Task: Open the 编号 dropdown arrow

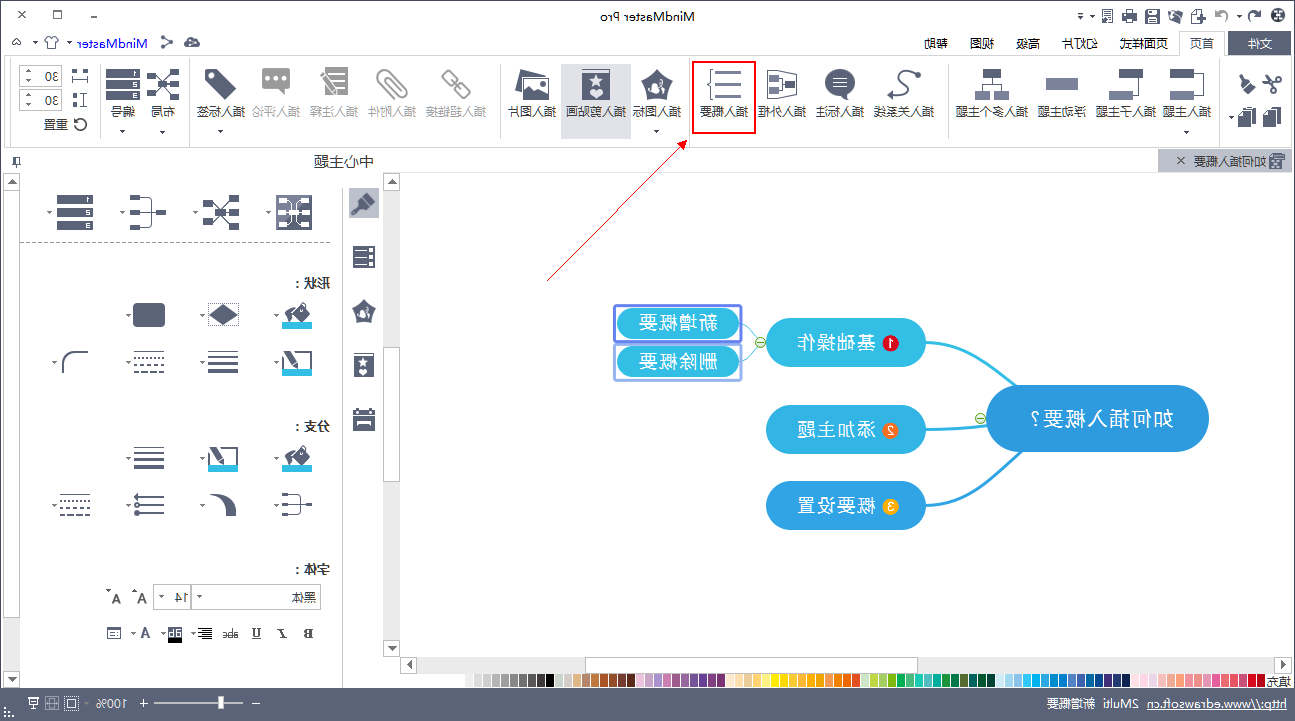Action: (x=123, y=131)
